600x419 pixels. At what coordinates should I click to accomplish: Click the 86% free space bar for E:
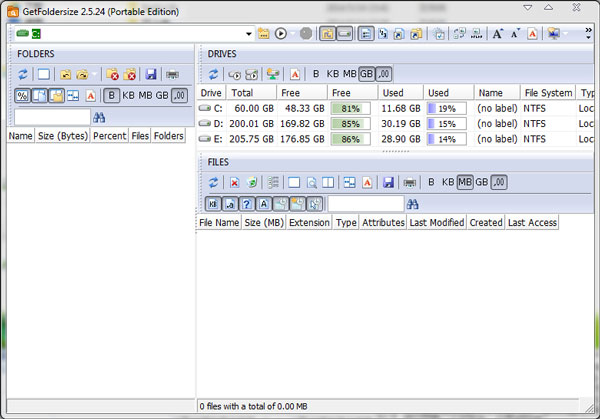pos(351,139)
